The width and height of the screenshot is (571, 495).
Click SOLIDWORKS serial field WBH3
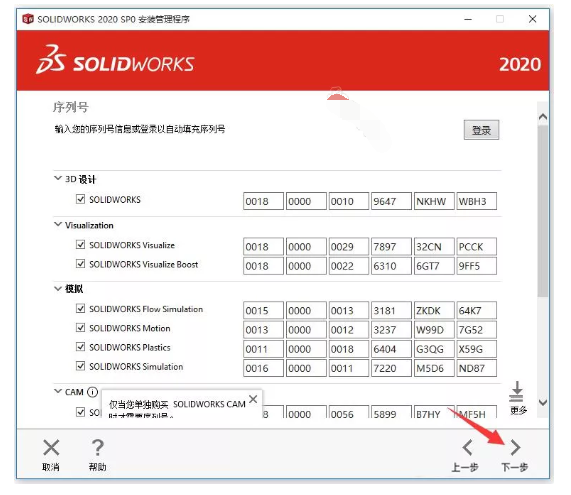coord(476,201)
